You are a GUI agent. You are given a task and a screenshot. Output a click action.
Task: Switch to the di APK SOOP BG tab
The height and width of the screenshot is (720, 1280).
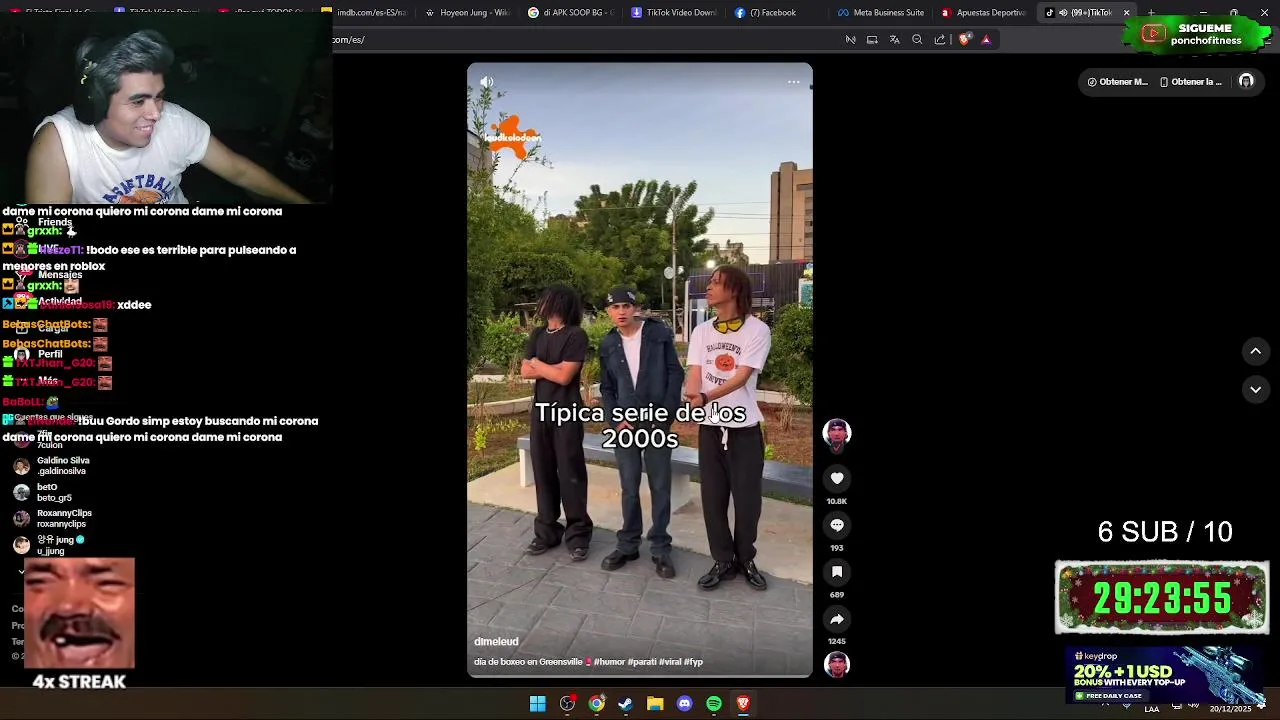click(x=570, y=13)
